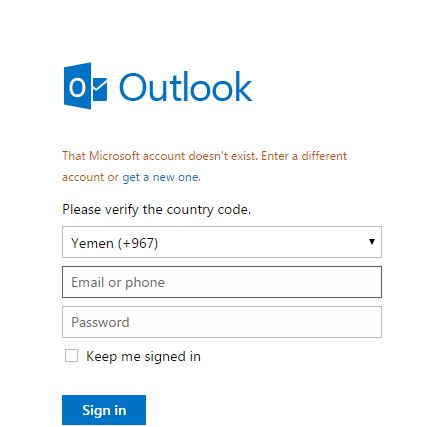The image size is (445, 427).
Task: Open the country code dropdown list
Action: [222, 242]
